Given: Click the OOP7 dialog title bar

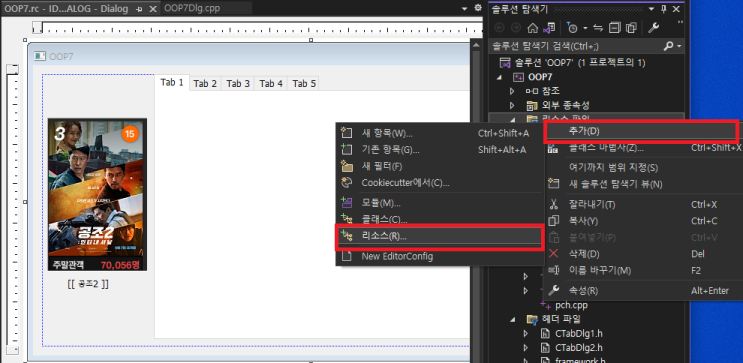Looking at the screenshot, I should pos(250,56).
